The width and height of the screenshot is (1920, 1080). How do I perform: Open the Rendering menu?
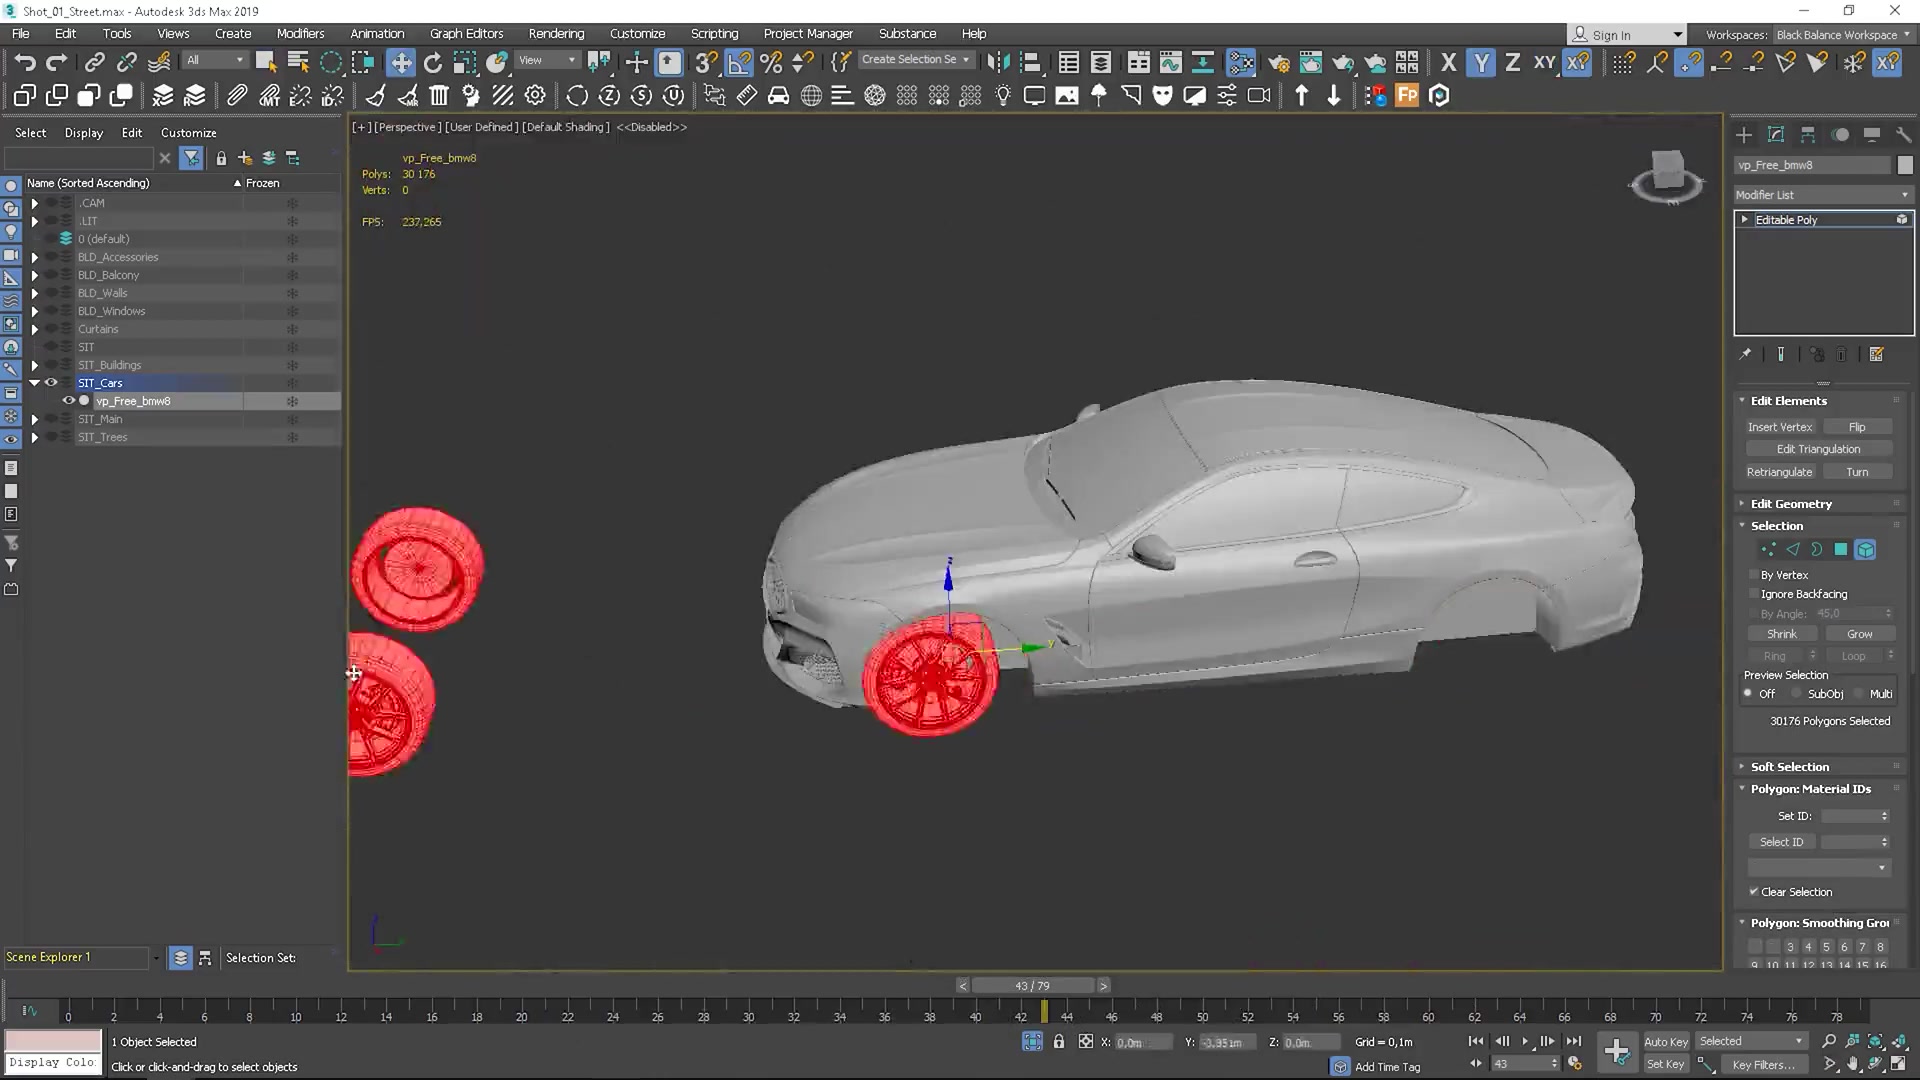point(556,33)
